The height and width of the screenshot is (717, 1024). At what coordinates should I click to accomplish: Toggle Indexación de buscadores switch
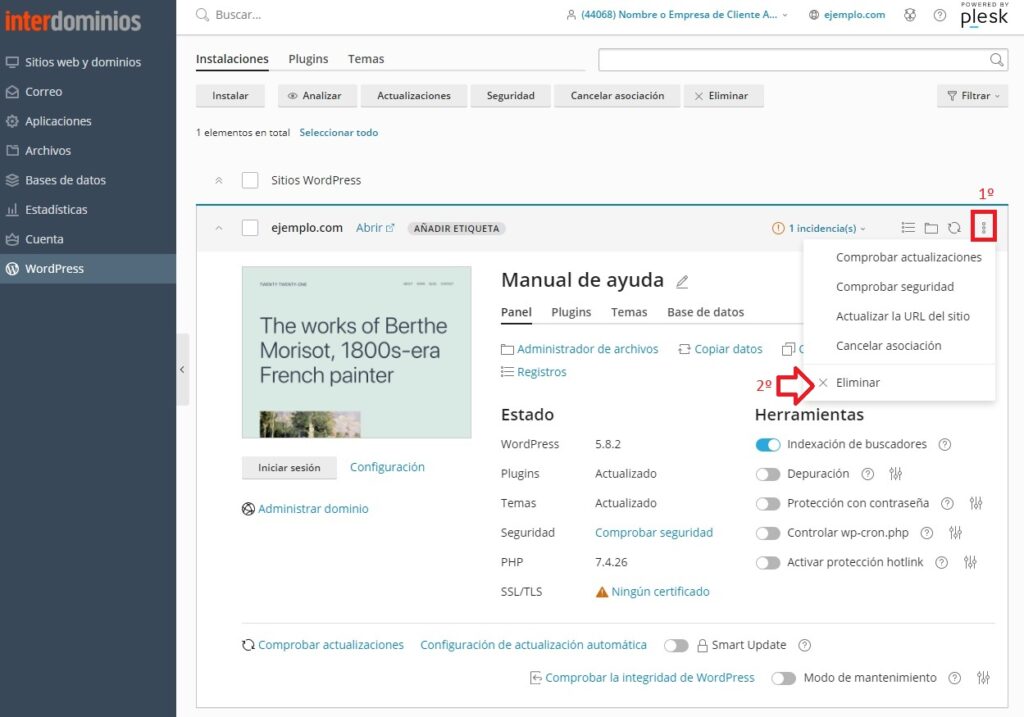768,445
